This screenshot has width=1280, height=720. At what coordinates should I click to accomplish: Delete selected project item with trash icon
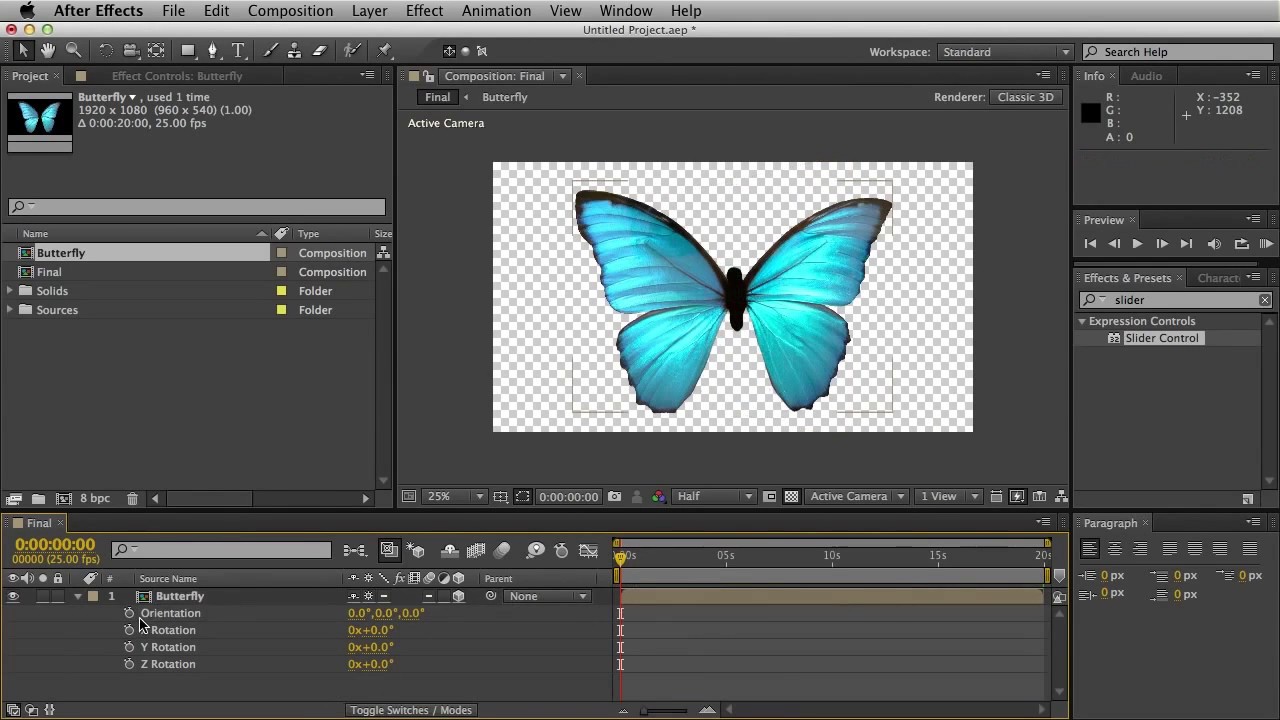point(132,498)
